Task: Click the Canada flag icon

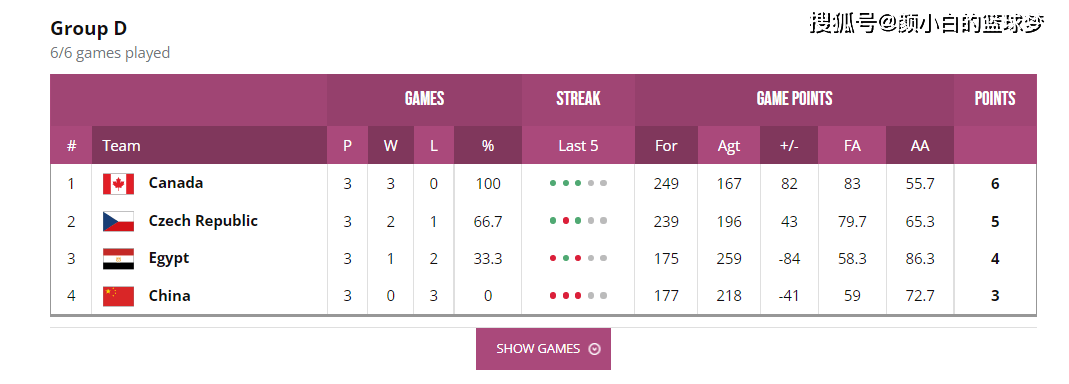Action: (x=118, y=184)
